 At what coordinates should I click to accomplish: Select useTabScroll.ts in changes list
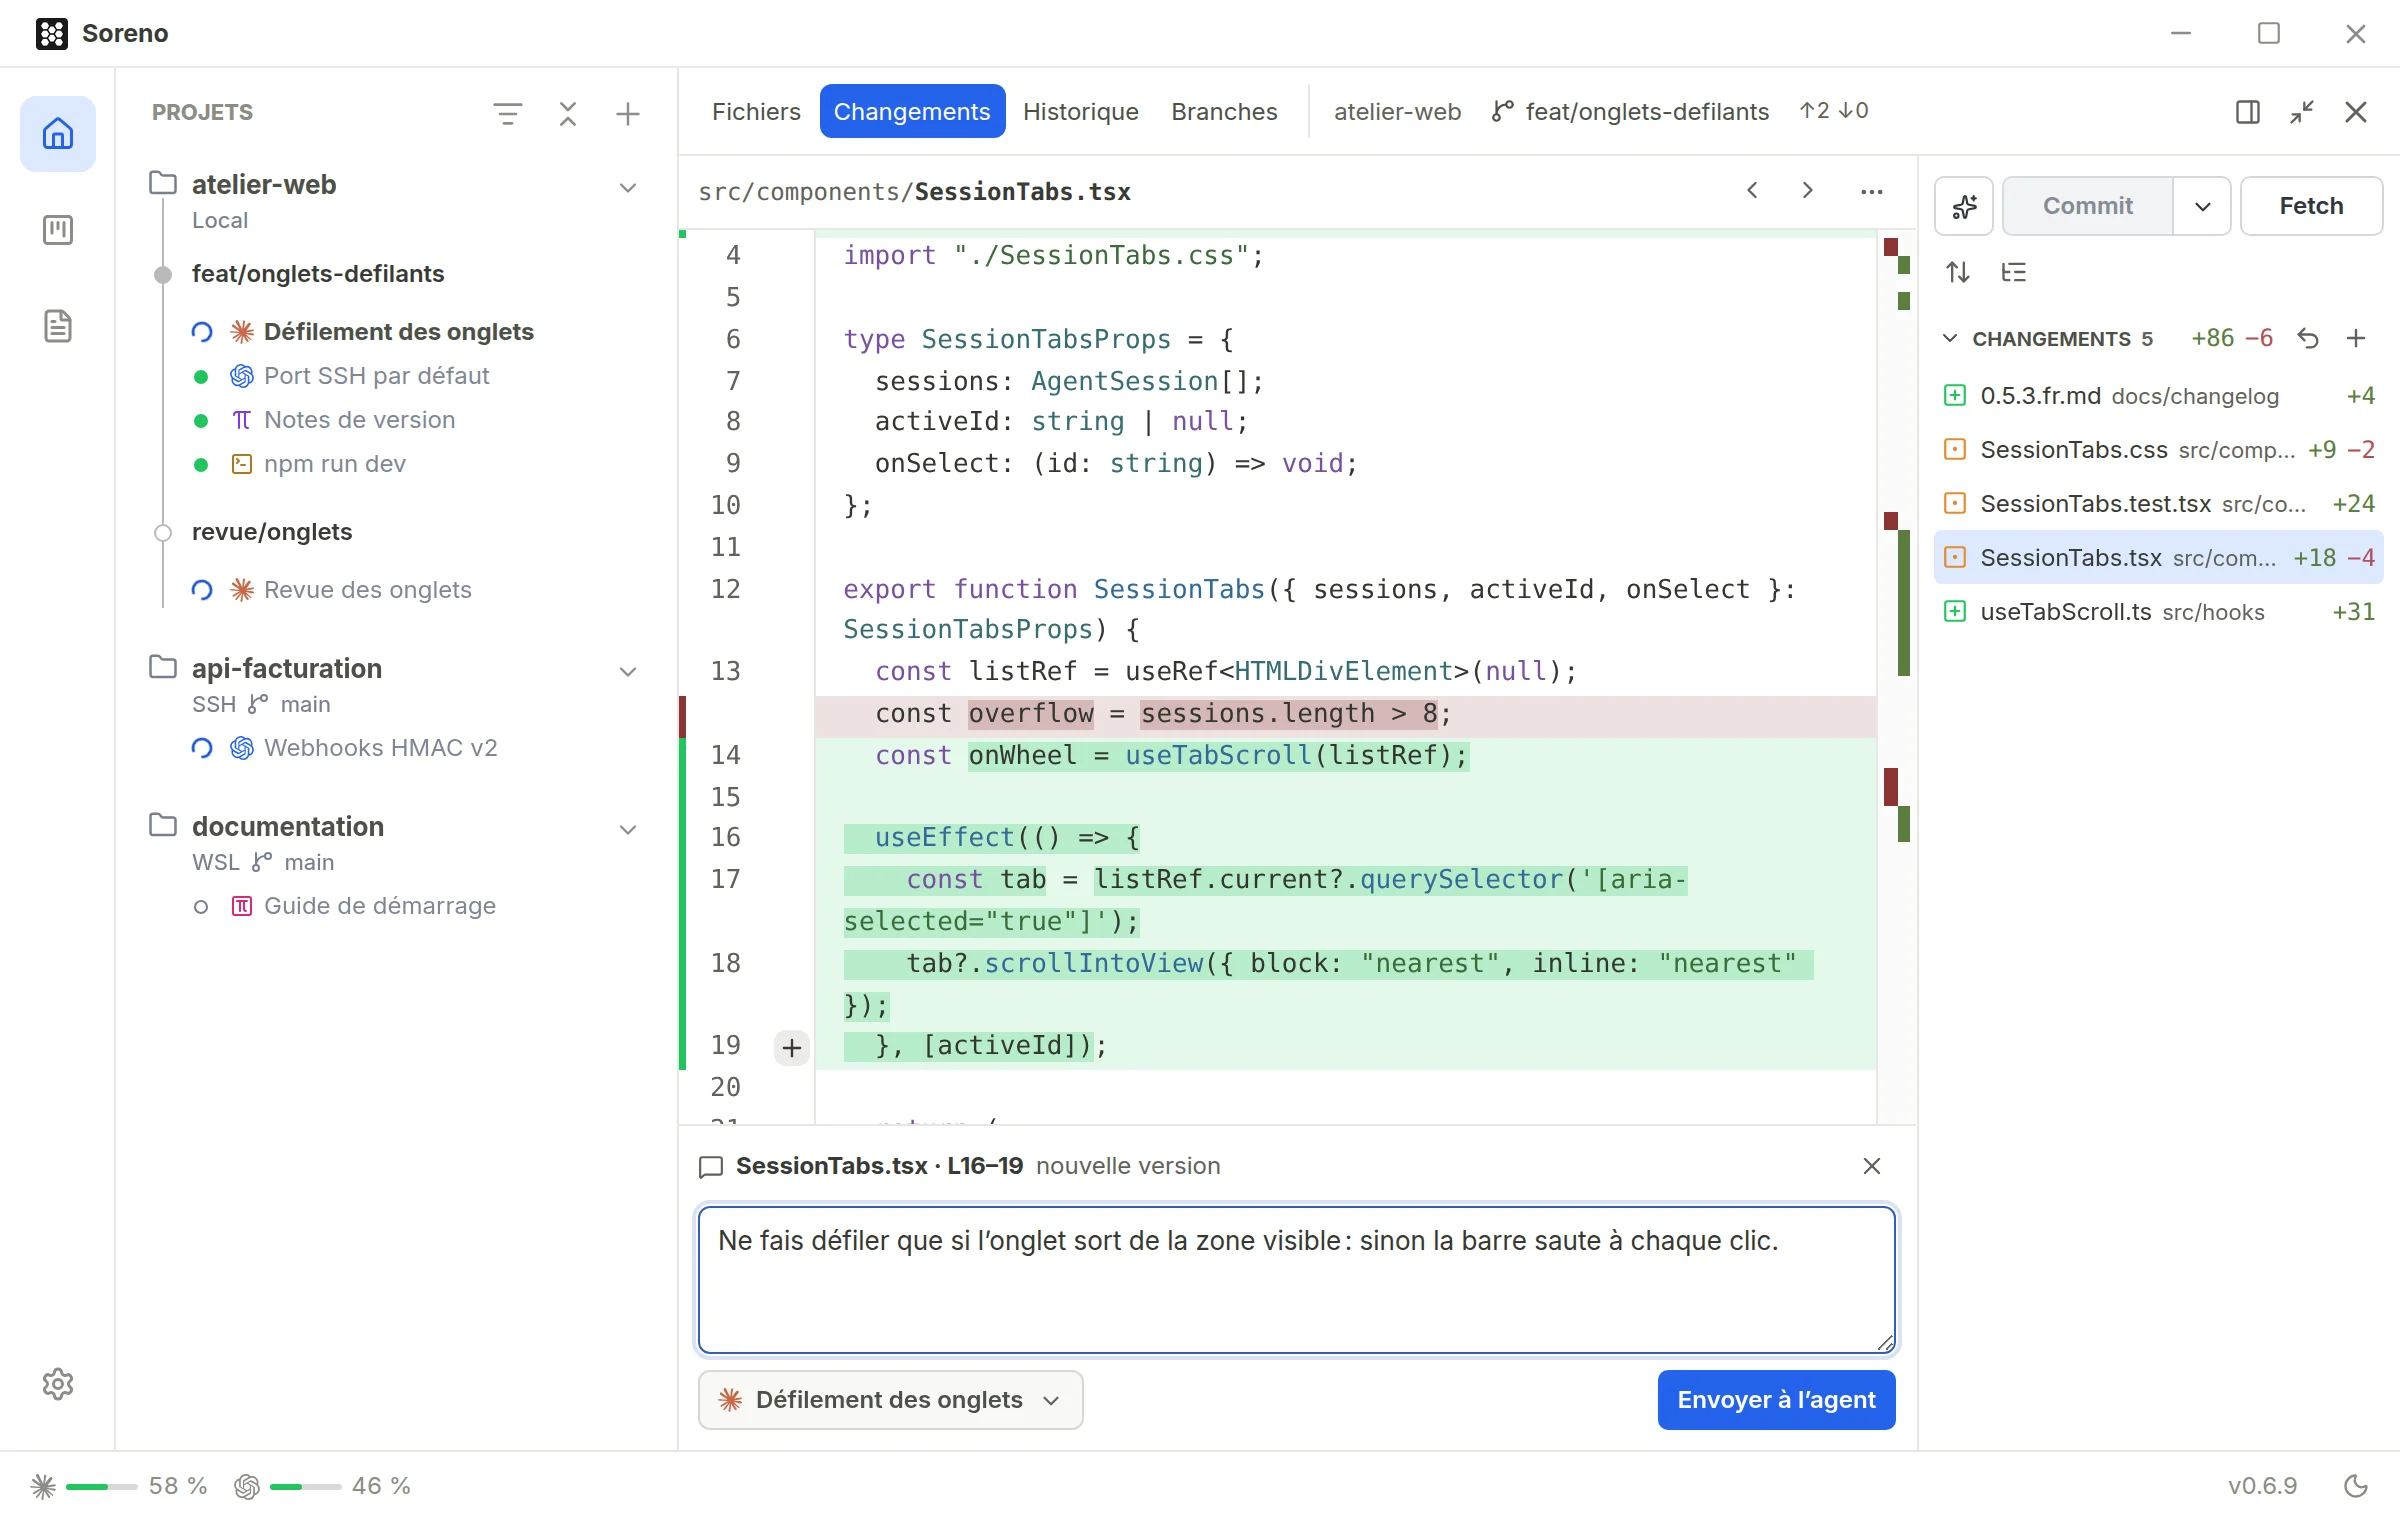point(2158,612)
